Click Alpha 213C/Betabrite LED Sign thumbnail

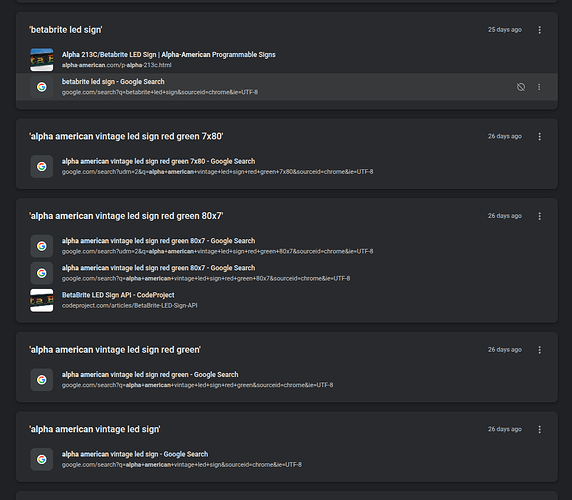pos(42,60)
